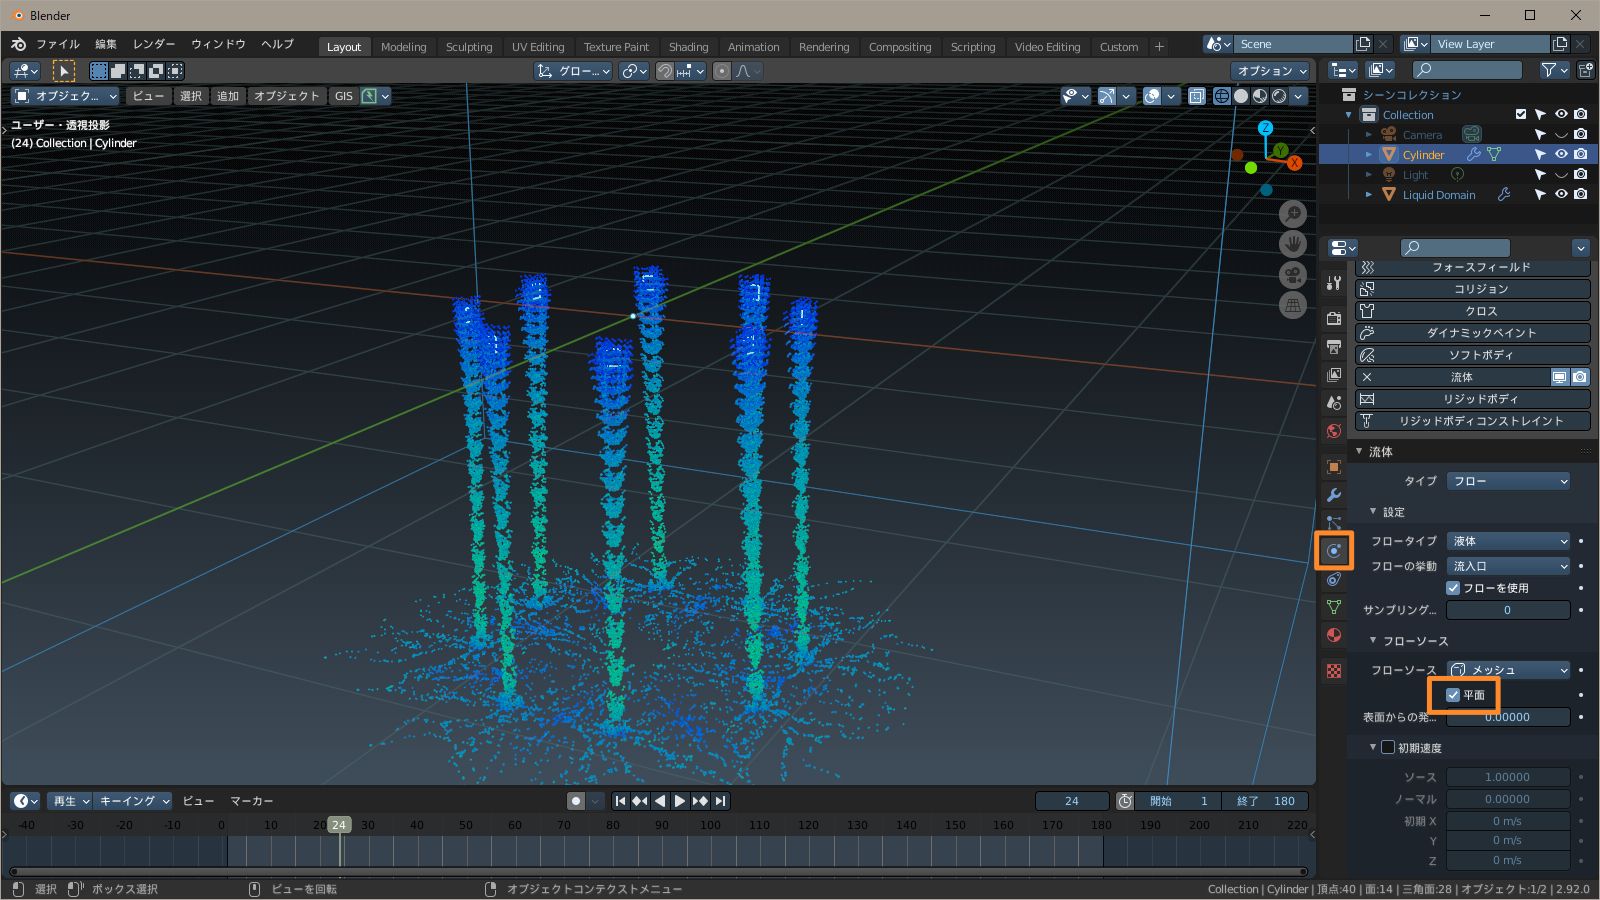1600x900 pixels.
Task: Click the サンプリング value field
Action: [x=1508, y=610]
